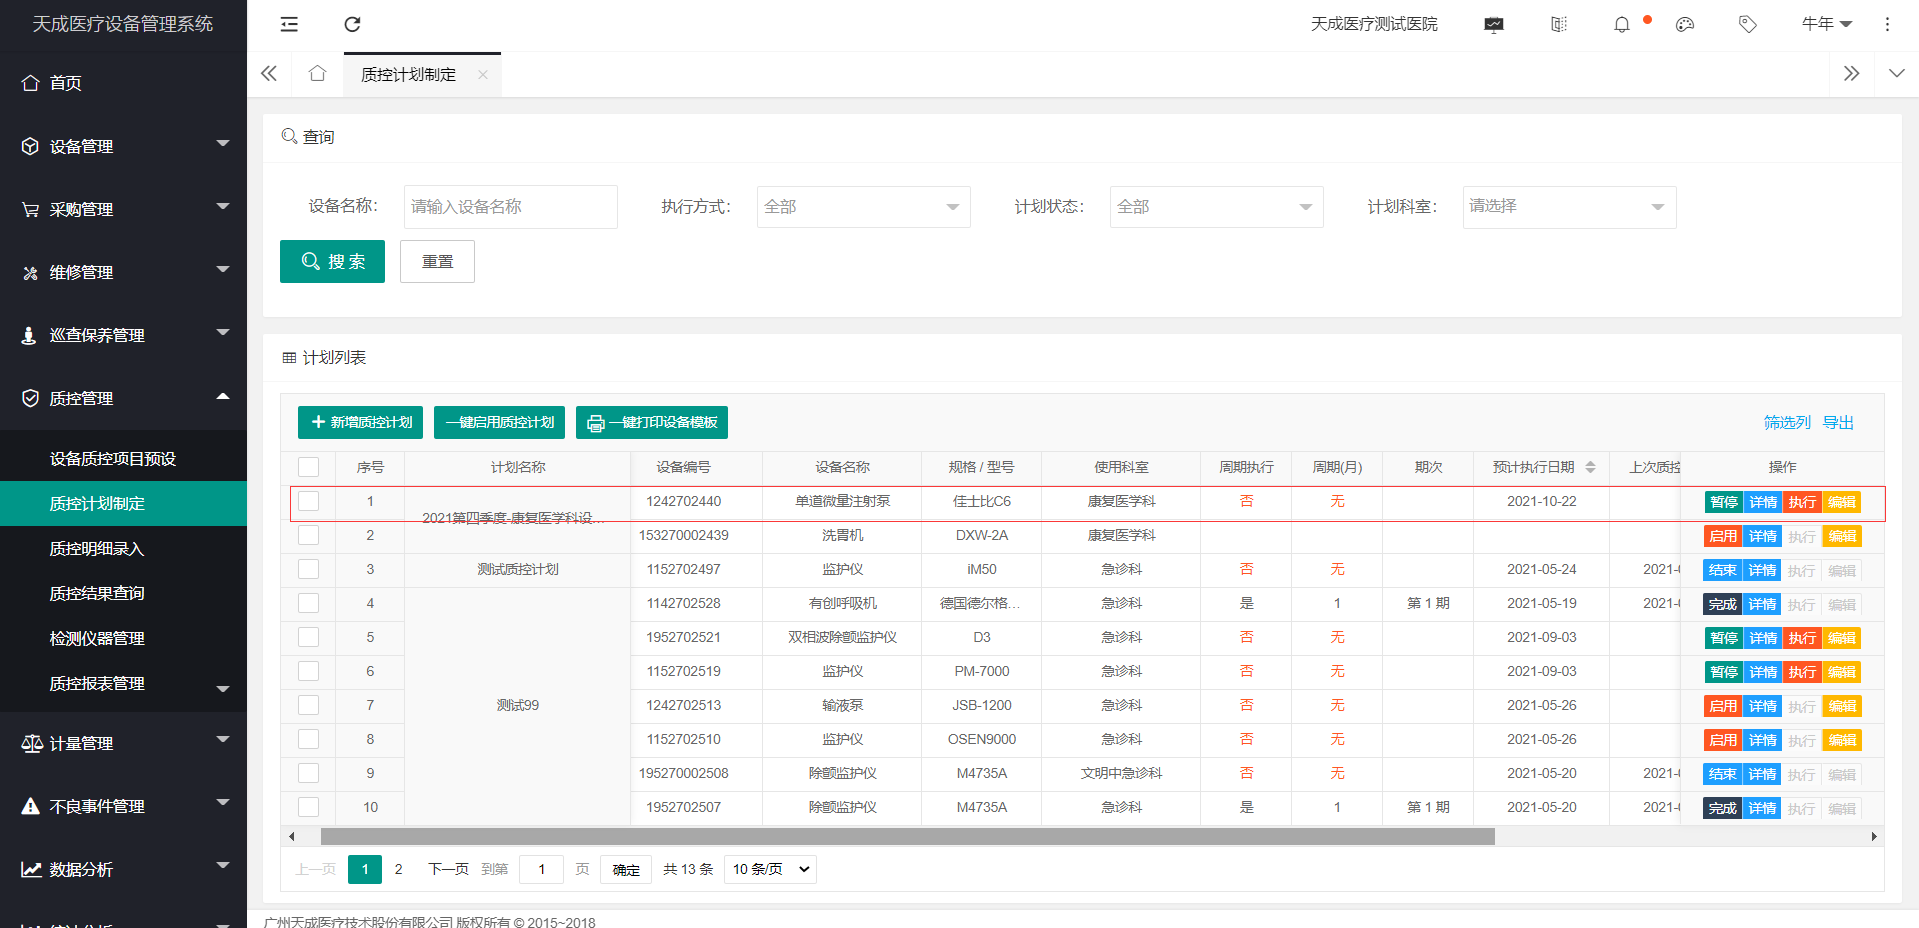This screenshot has width=1919, height=928.
Task: Go to the home tab icon
Action: coord(318,74)
